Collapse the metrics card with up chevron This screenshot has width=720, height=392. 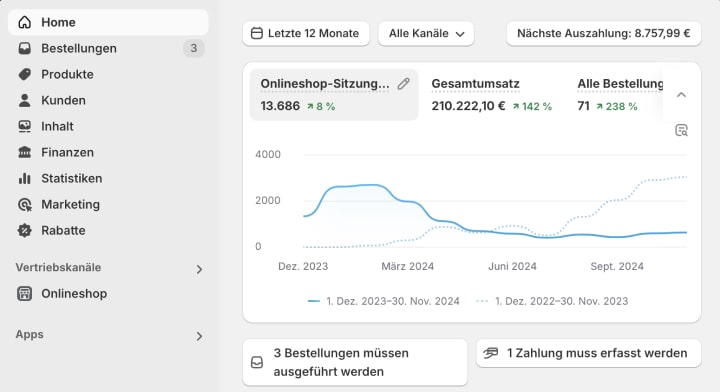(x=681, y=95)
